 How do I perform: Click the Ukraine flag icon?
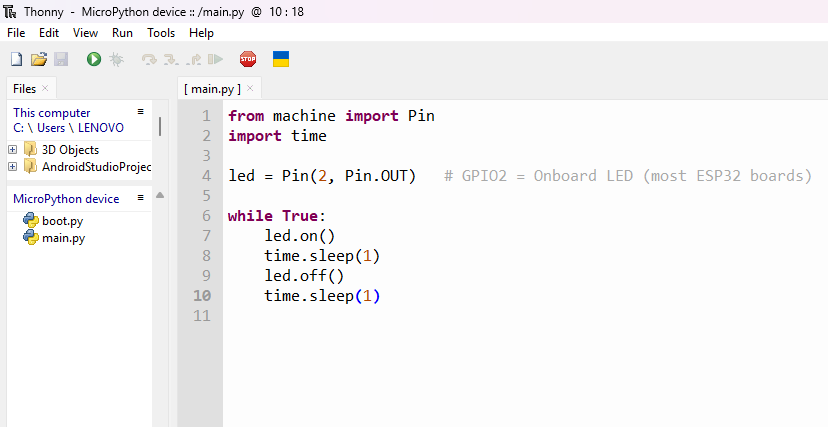point(281,59)
